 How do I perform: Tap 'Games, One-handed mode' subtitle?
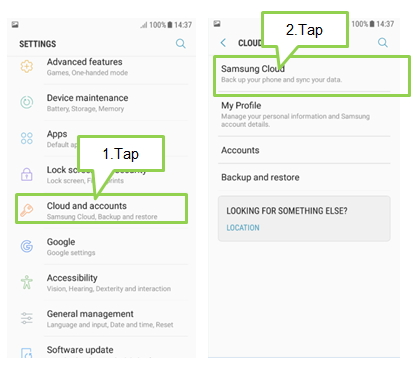tap(87, 73)
